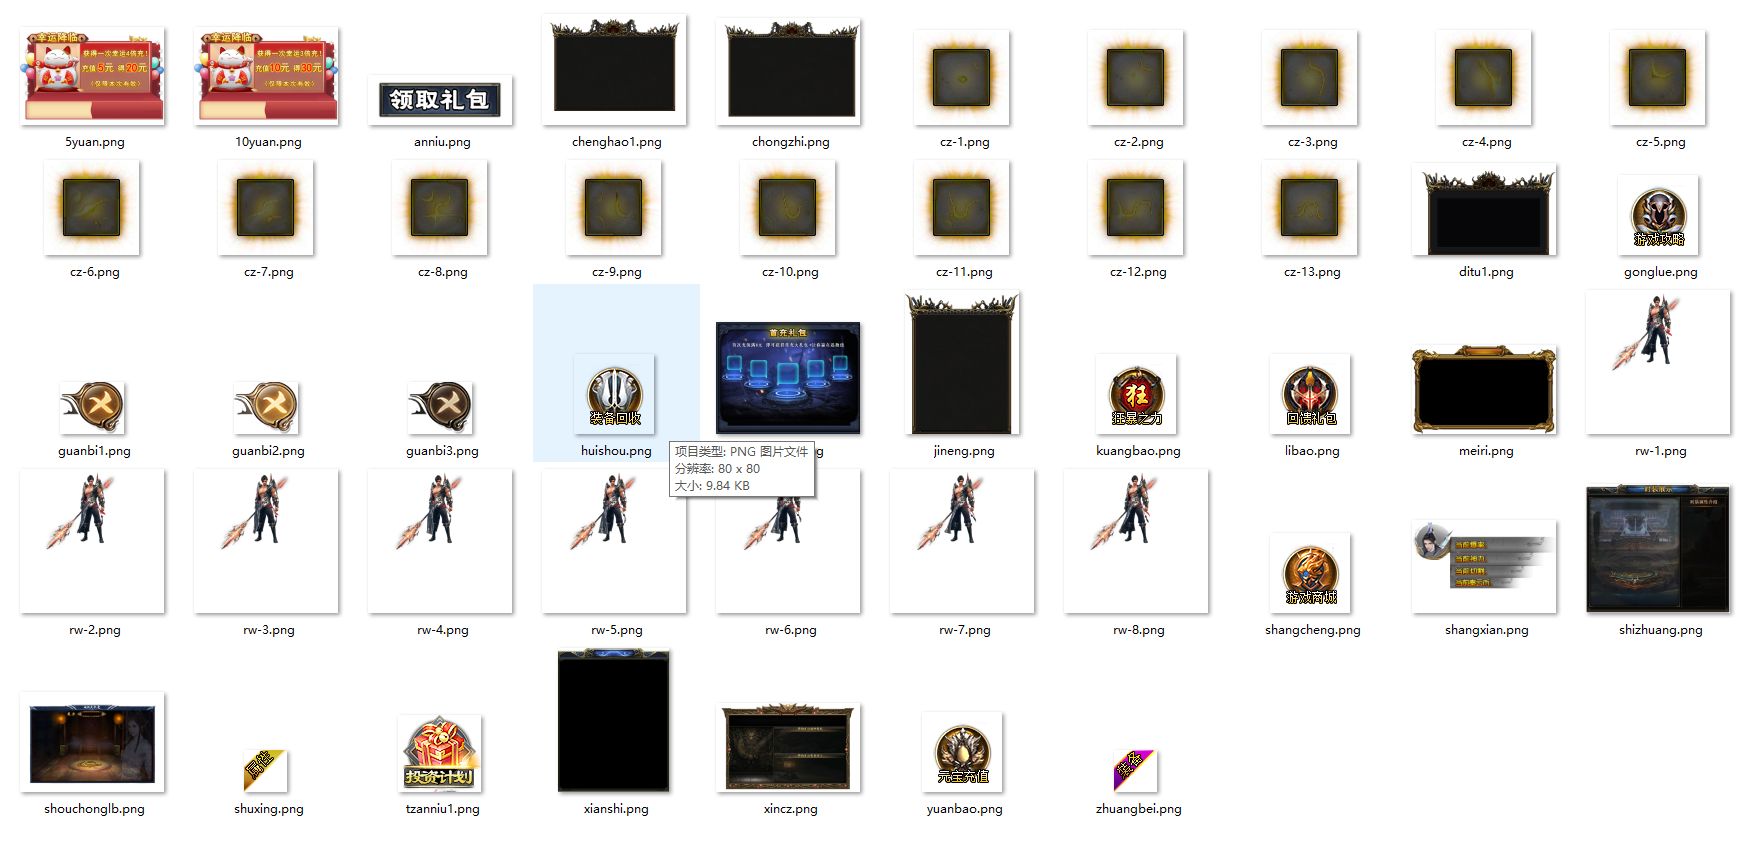This screenshot has width=1751, height=857.
Task: Click the cz-6.png icon
Action: click(92, 208)
